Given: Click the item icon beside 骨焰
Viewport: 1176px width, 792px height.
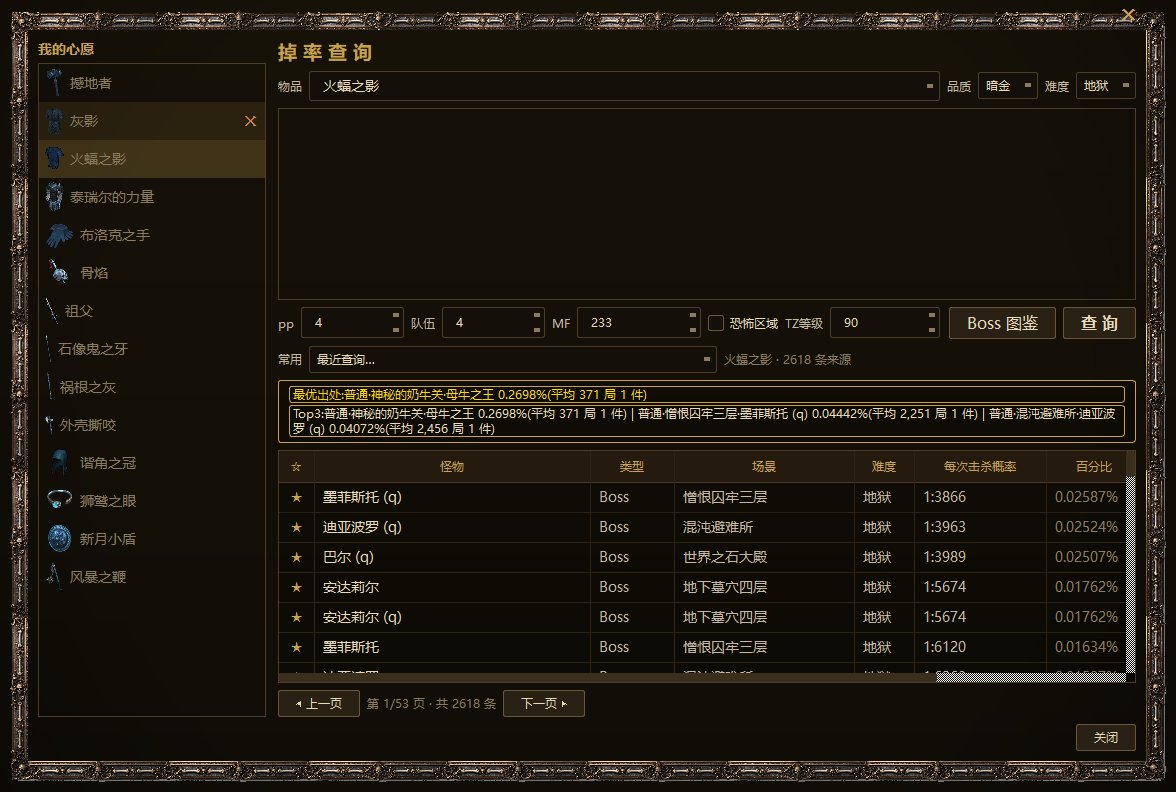Looking at the screenshot, I should (59, 272).
